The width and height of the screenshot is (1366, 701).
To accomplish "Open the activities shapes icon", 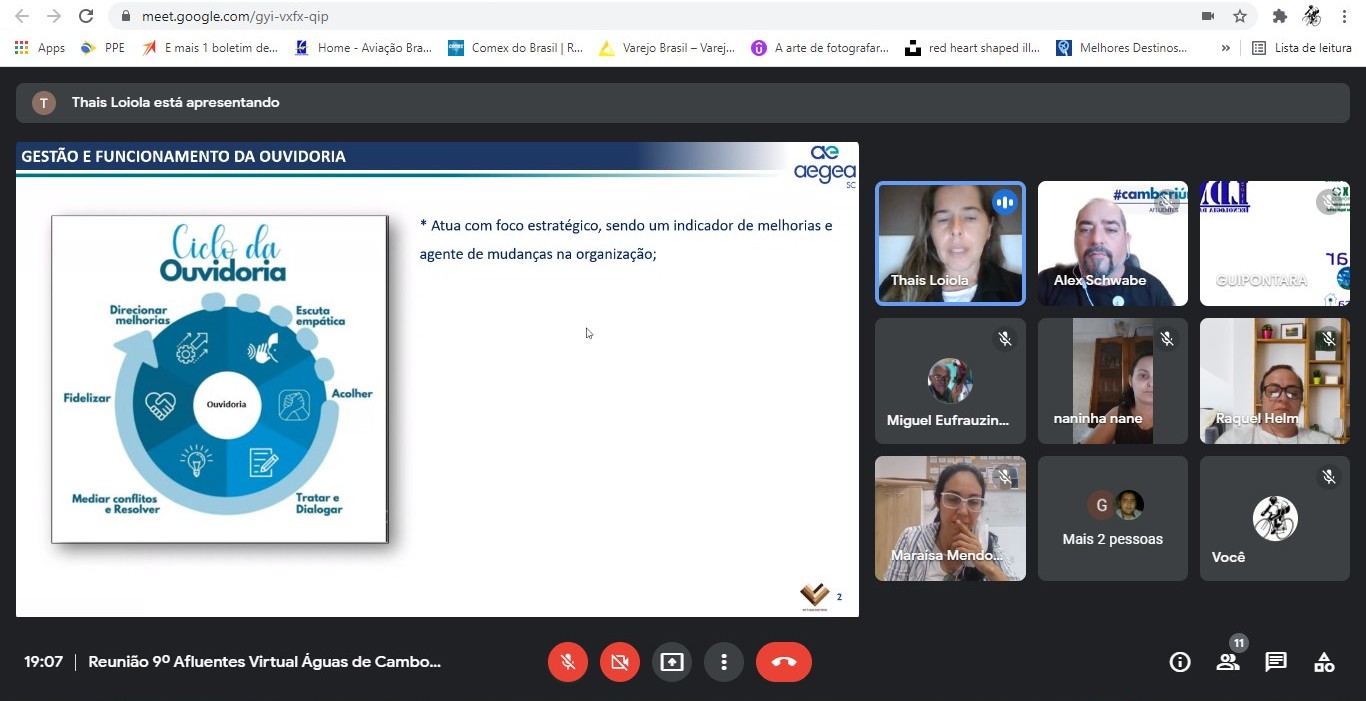I will (x=1324, y=662).
